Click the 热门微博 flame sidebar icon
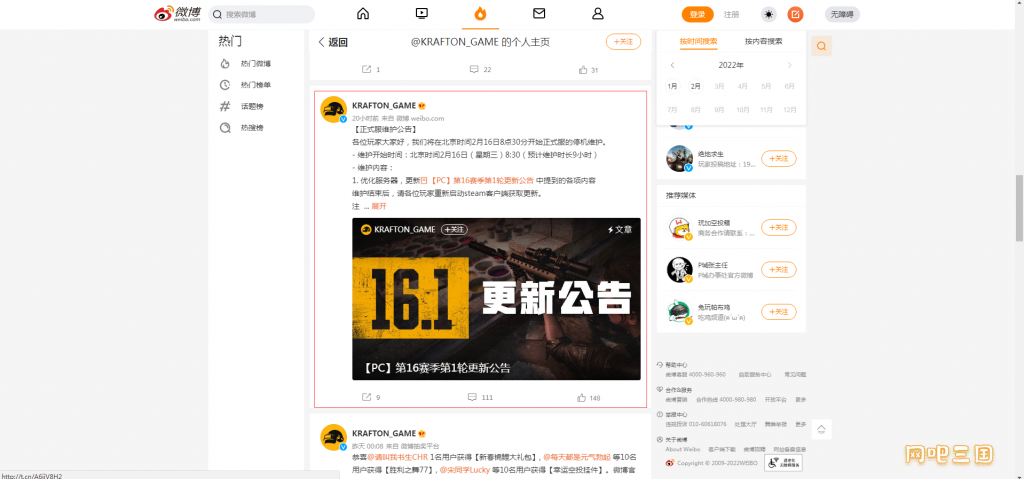The image size is (1024, 479). click(225, 63)
